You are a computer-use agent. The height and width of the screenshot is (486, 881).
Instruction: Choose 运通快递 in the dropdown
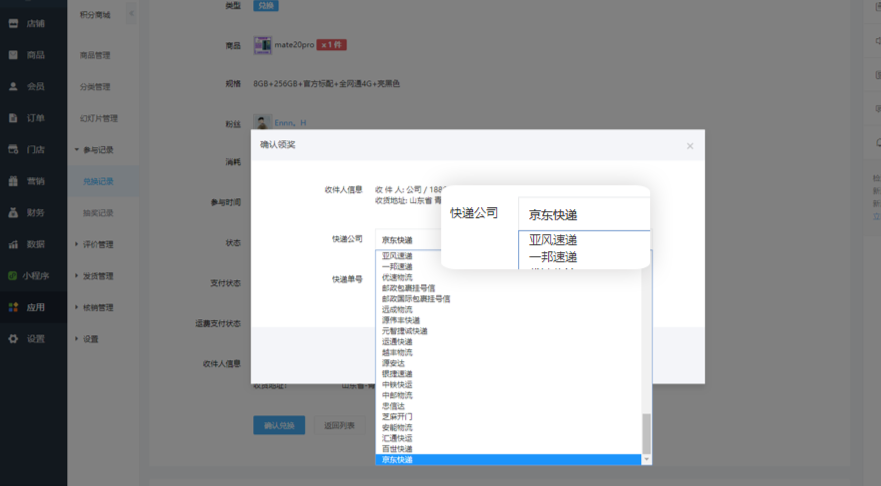508,341
